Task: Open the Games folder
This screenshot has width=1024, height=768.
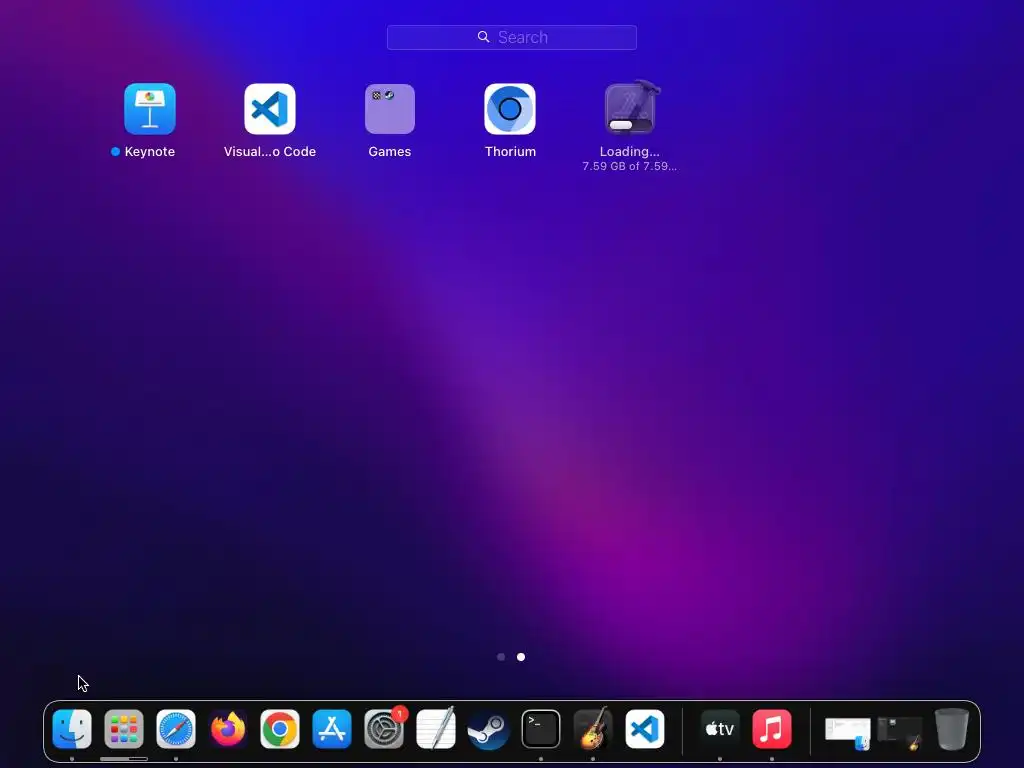Action: 390,108
